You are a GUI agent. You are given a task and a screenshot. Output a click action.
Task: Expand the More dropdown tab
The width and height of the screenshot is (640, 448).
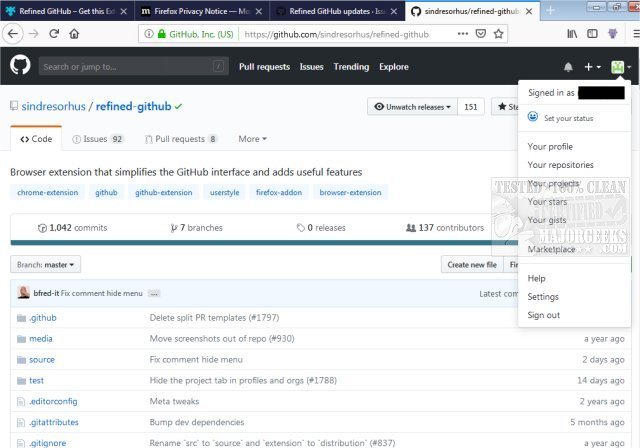(x=253, y=139)
